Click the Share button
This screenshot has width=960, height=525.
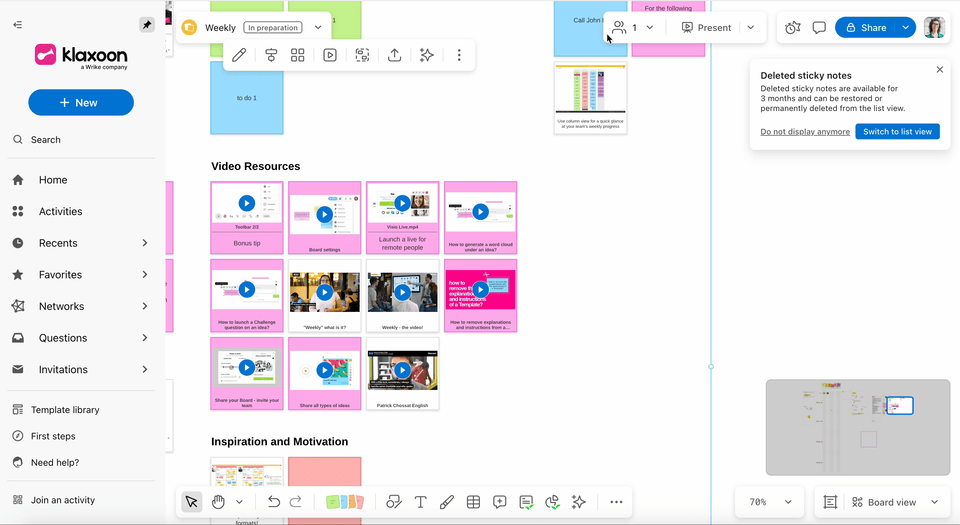point(866,28)
